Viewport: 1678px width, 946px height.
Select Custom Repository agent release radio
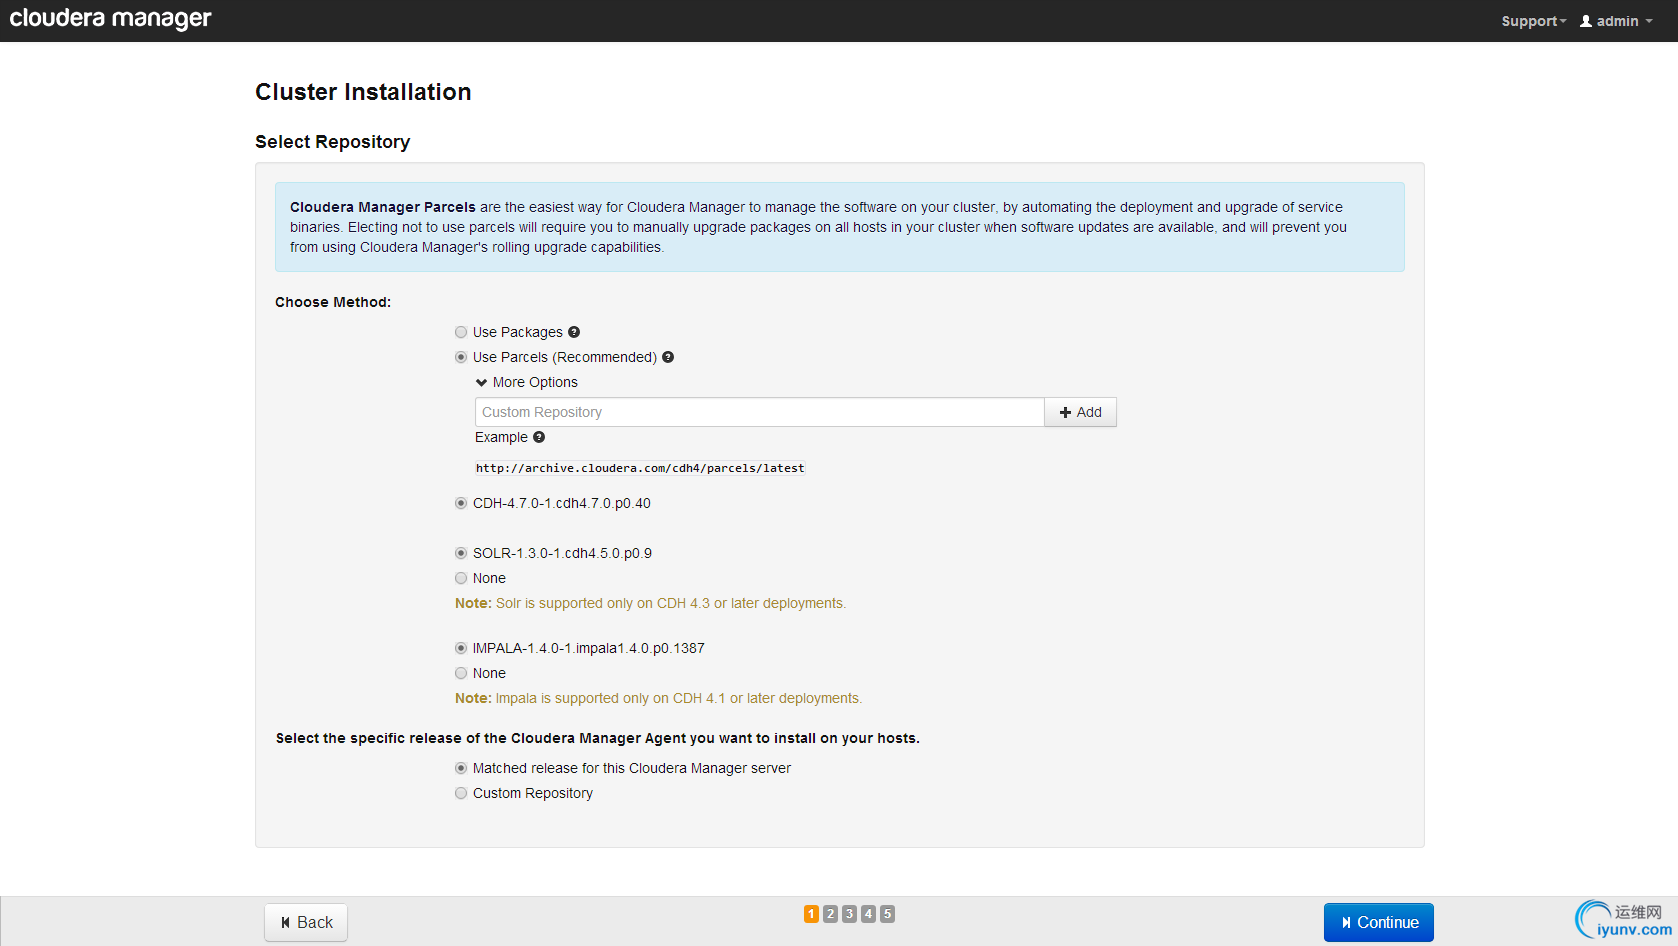click(x=461, y=793)
